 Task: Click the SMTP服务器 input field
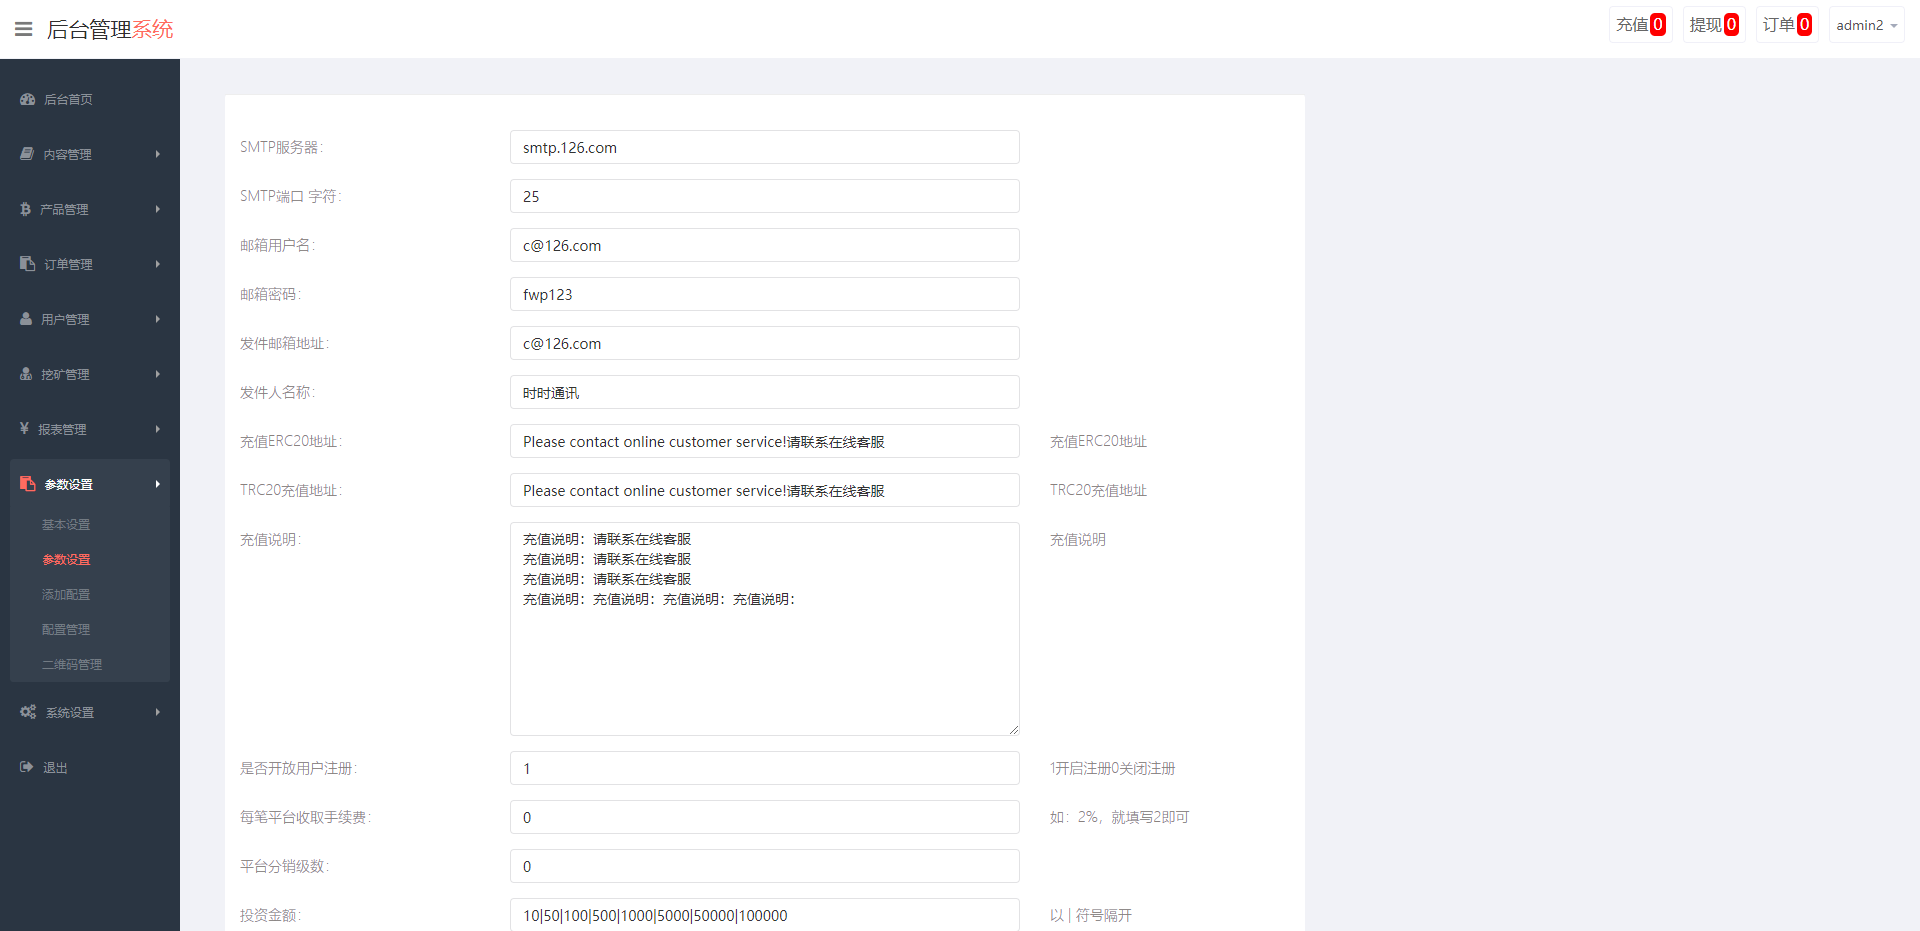click(x=764, y=147)
